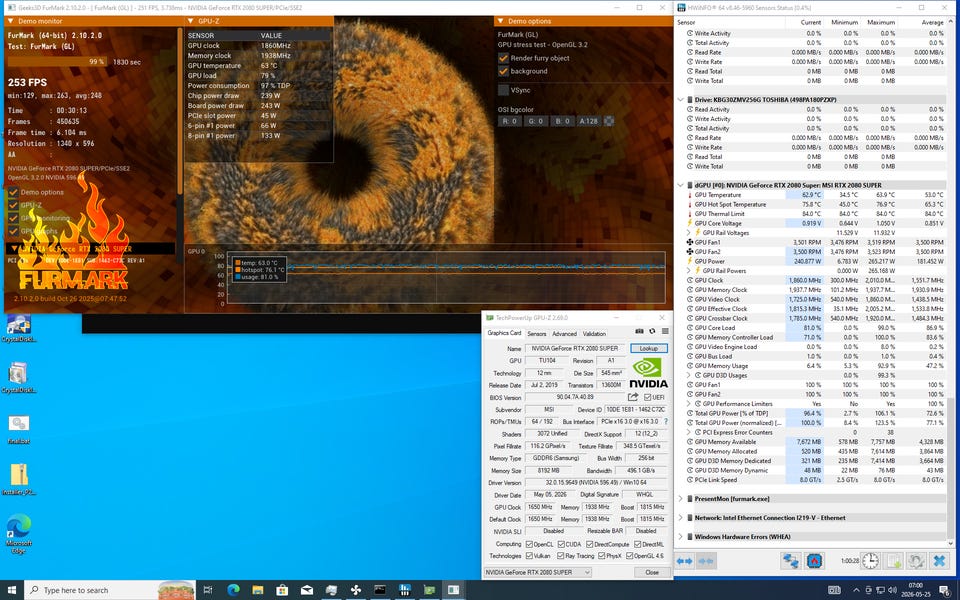Click GPU-Z bus interface question mark

[666, 422]
